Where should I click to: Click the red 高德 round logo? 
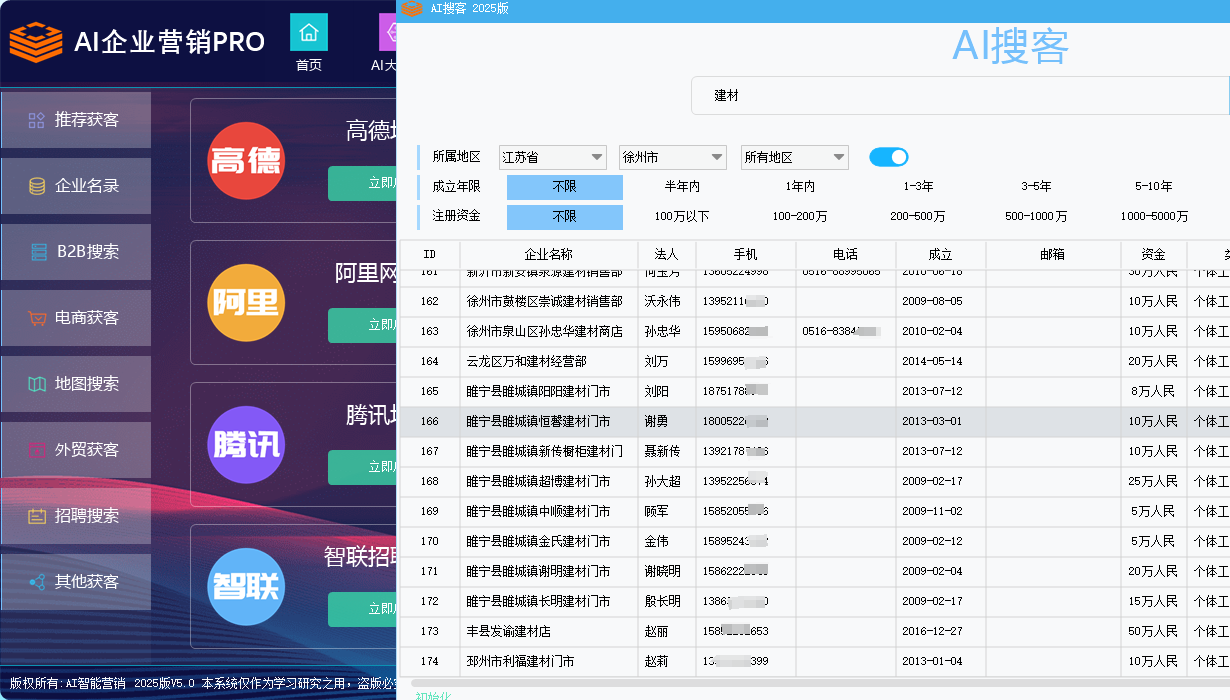click(x=246, y=161)
